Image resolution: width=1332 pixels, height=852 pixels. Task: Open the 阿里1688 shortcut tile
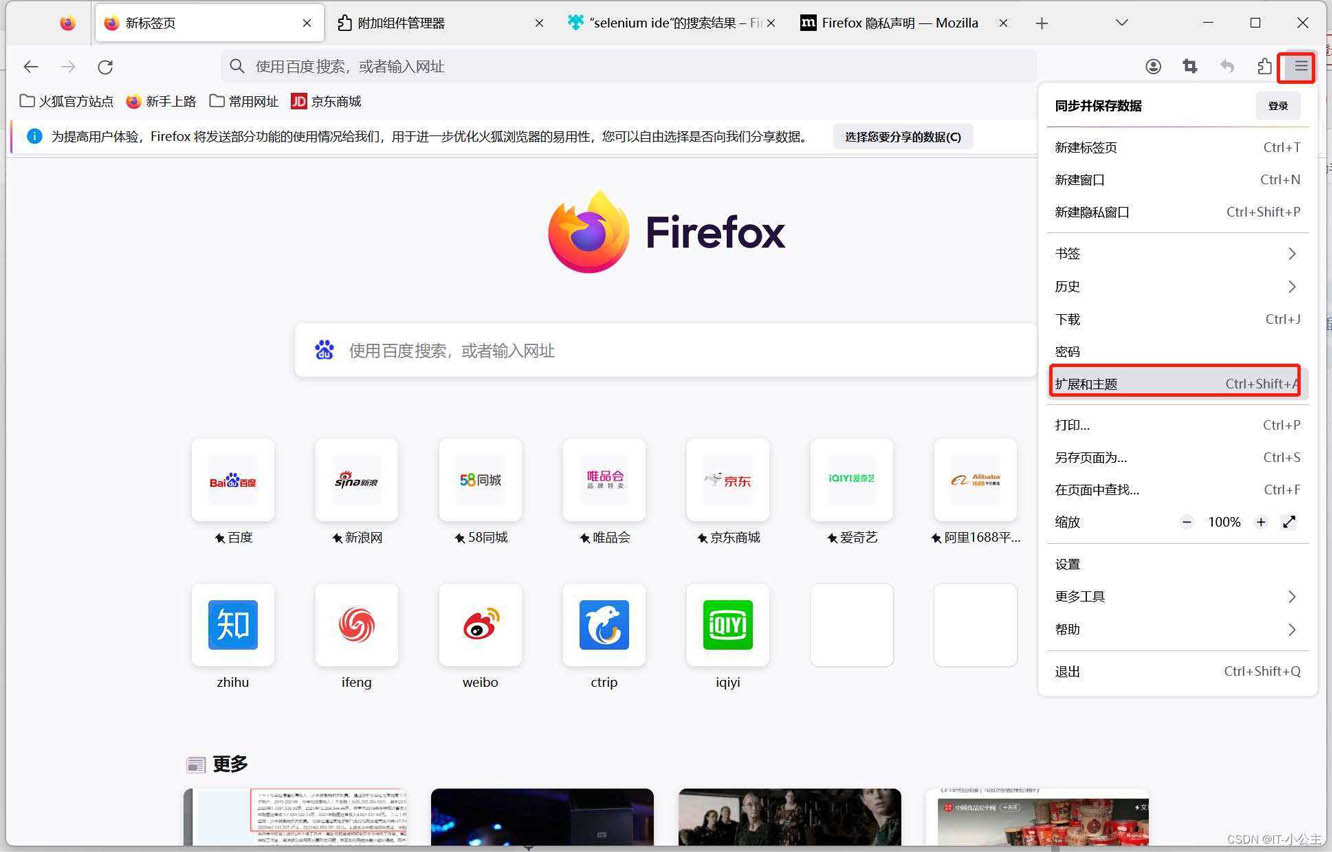point(975,480)
